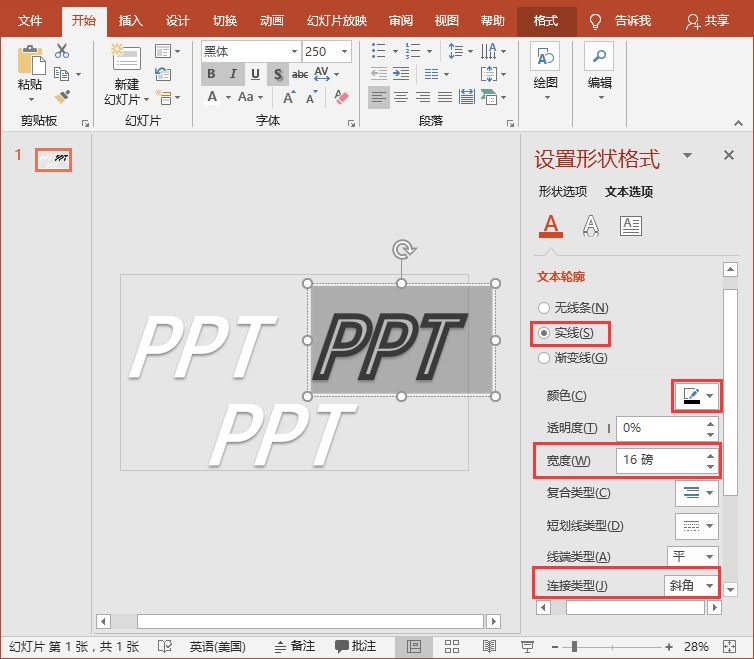This screenshot has width=754, height=659.
Task: Close the Format Shape pane
Action: click(x=729, y=155)
